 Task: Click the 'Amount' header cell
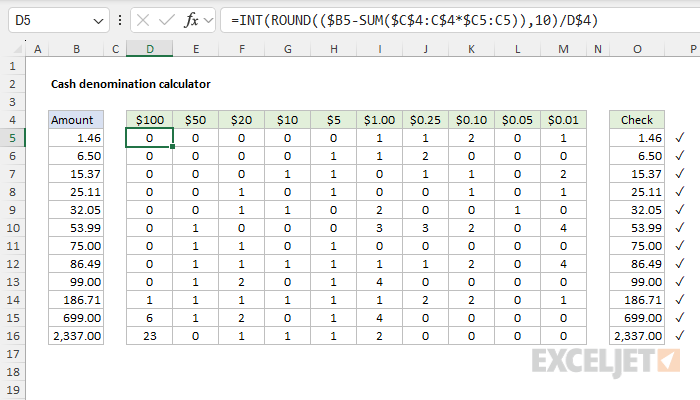coord(76,120)
